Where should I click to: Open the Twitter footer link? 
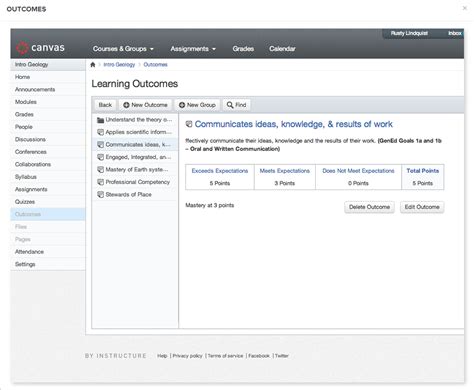(282, 356)
